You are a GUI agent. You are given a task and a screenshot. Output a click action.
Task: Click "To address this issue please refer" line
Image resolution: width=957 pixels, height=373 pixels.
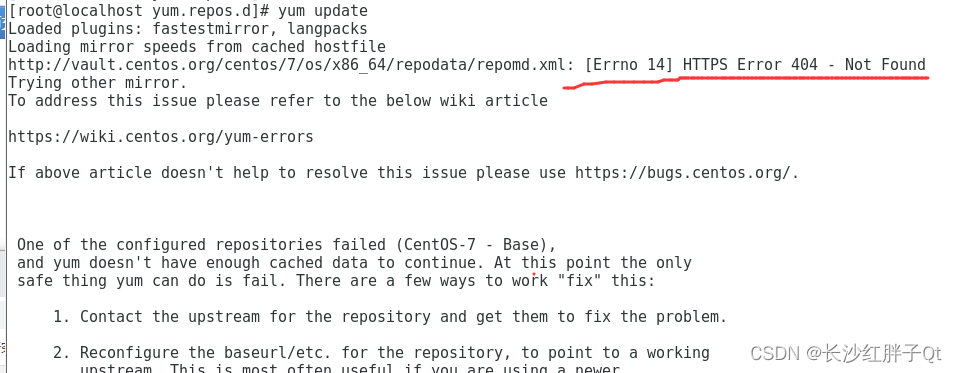point(278,101)
